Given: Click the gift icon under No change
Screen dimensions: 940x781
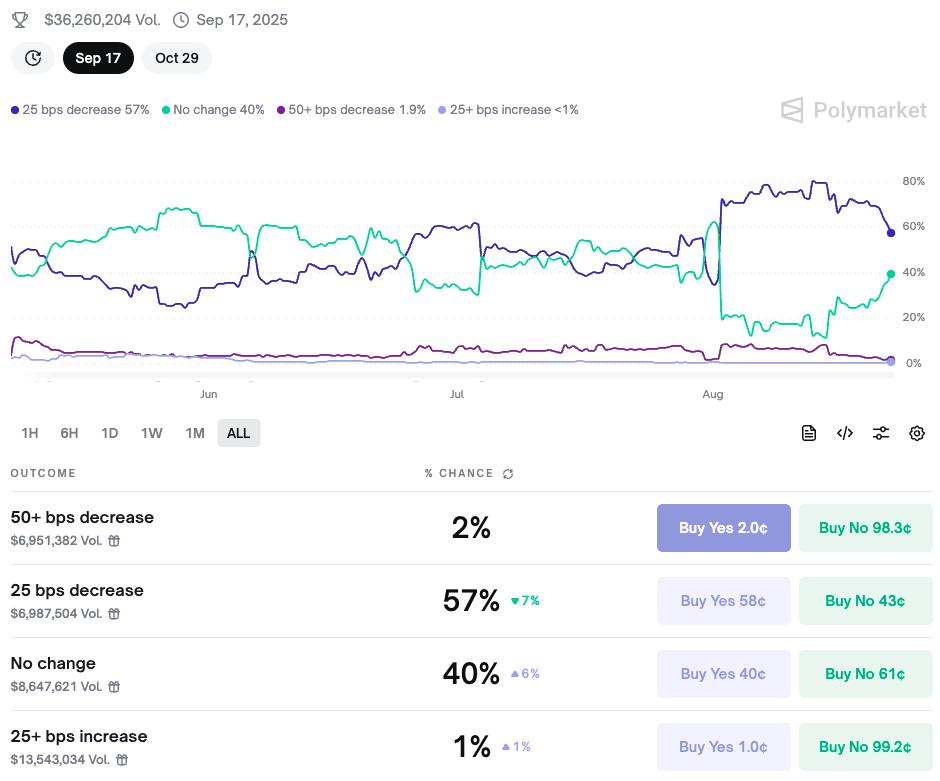Looking at the screenshot, I should [x=114, y=687].
